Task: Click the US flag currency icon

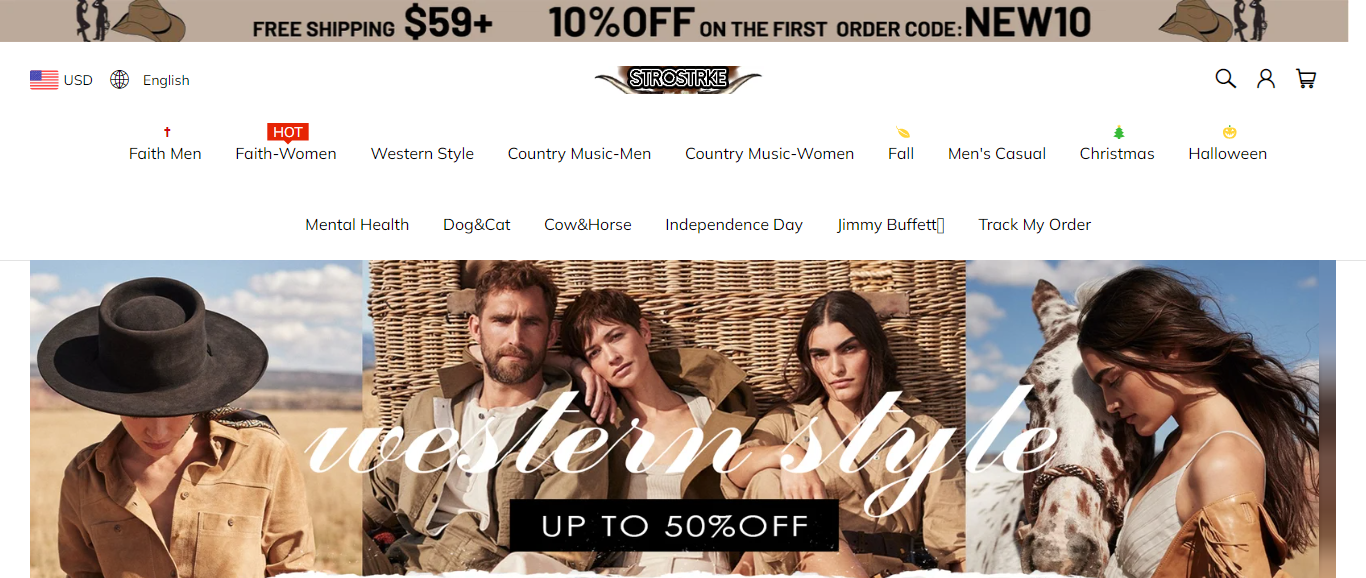Action: (44, 80)
